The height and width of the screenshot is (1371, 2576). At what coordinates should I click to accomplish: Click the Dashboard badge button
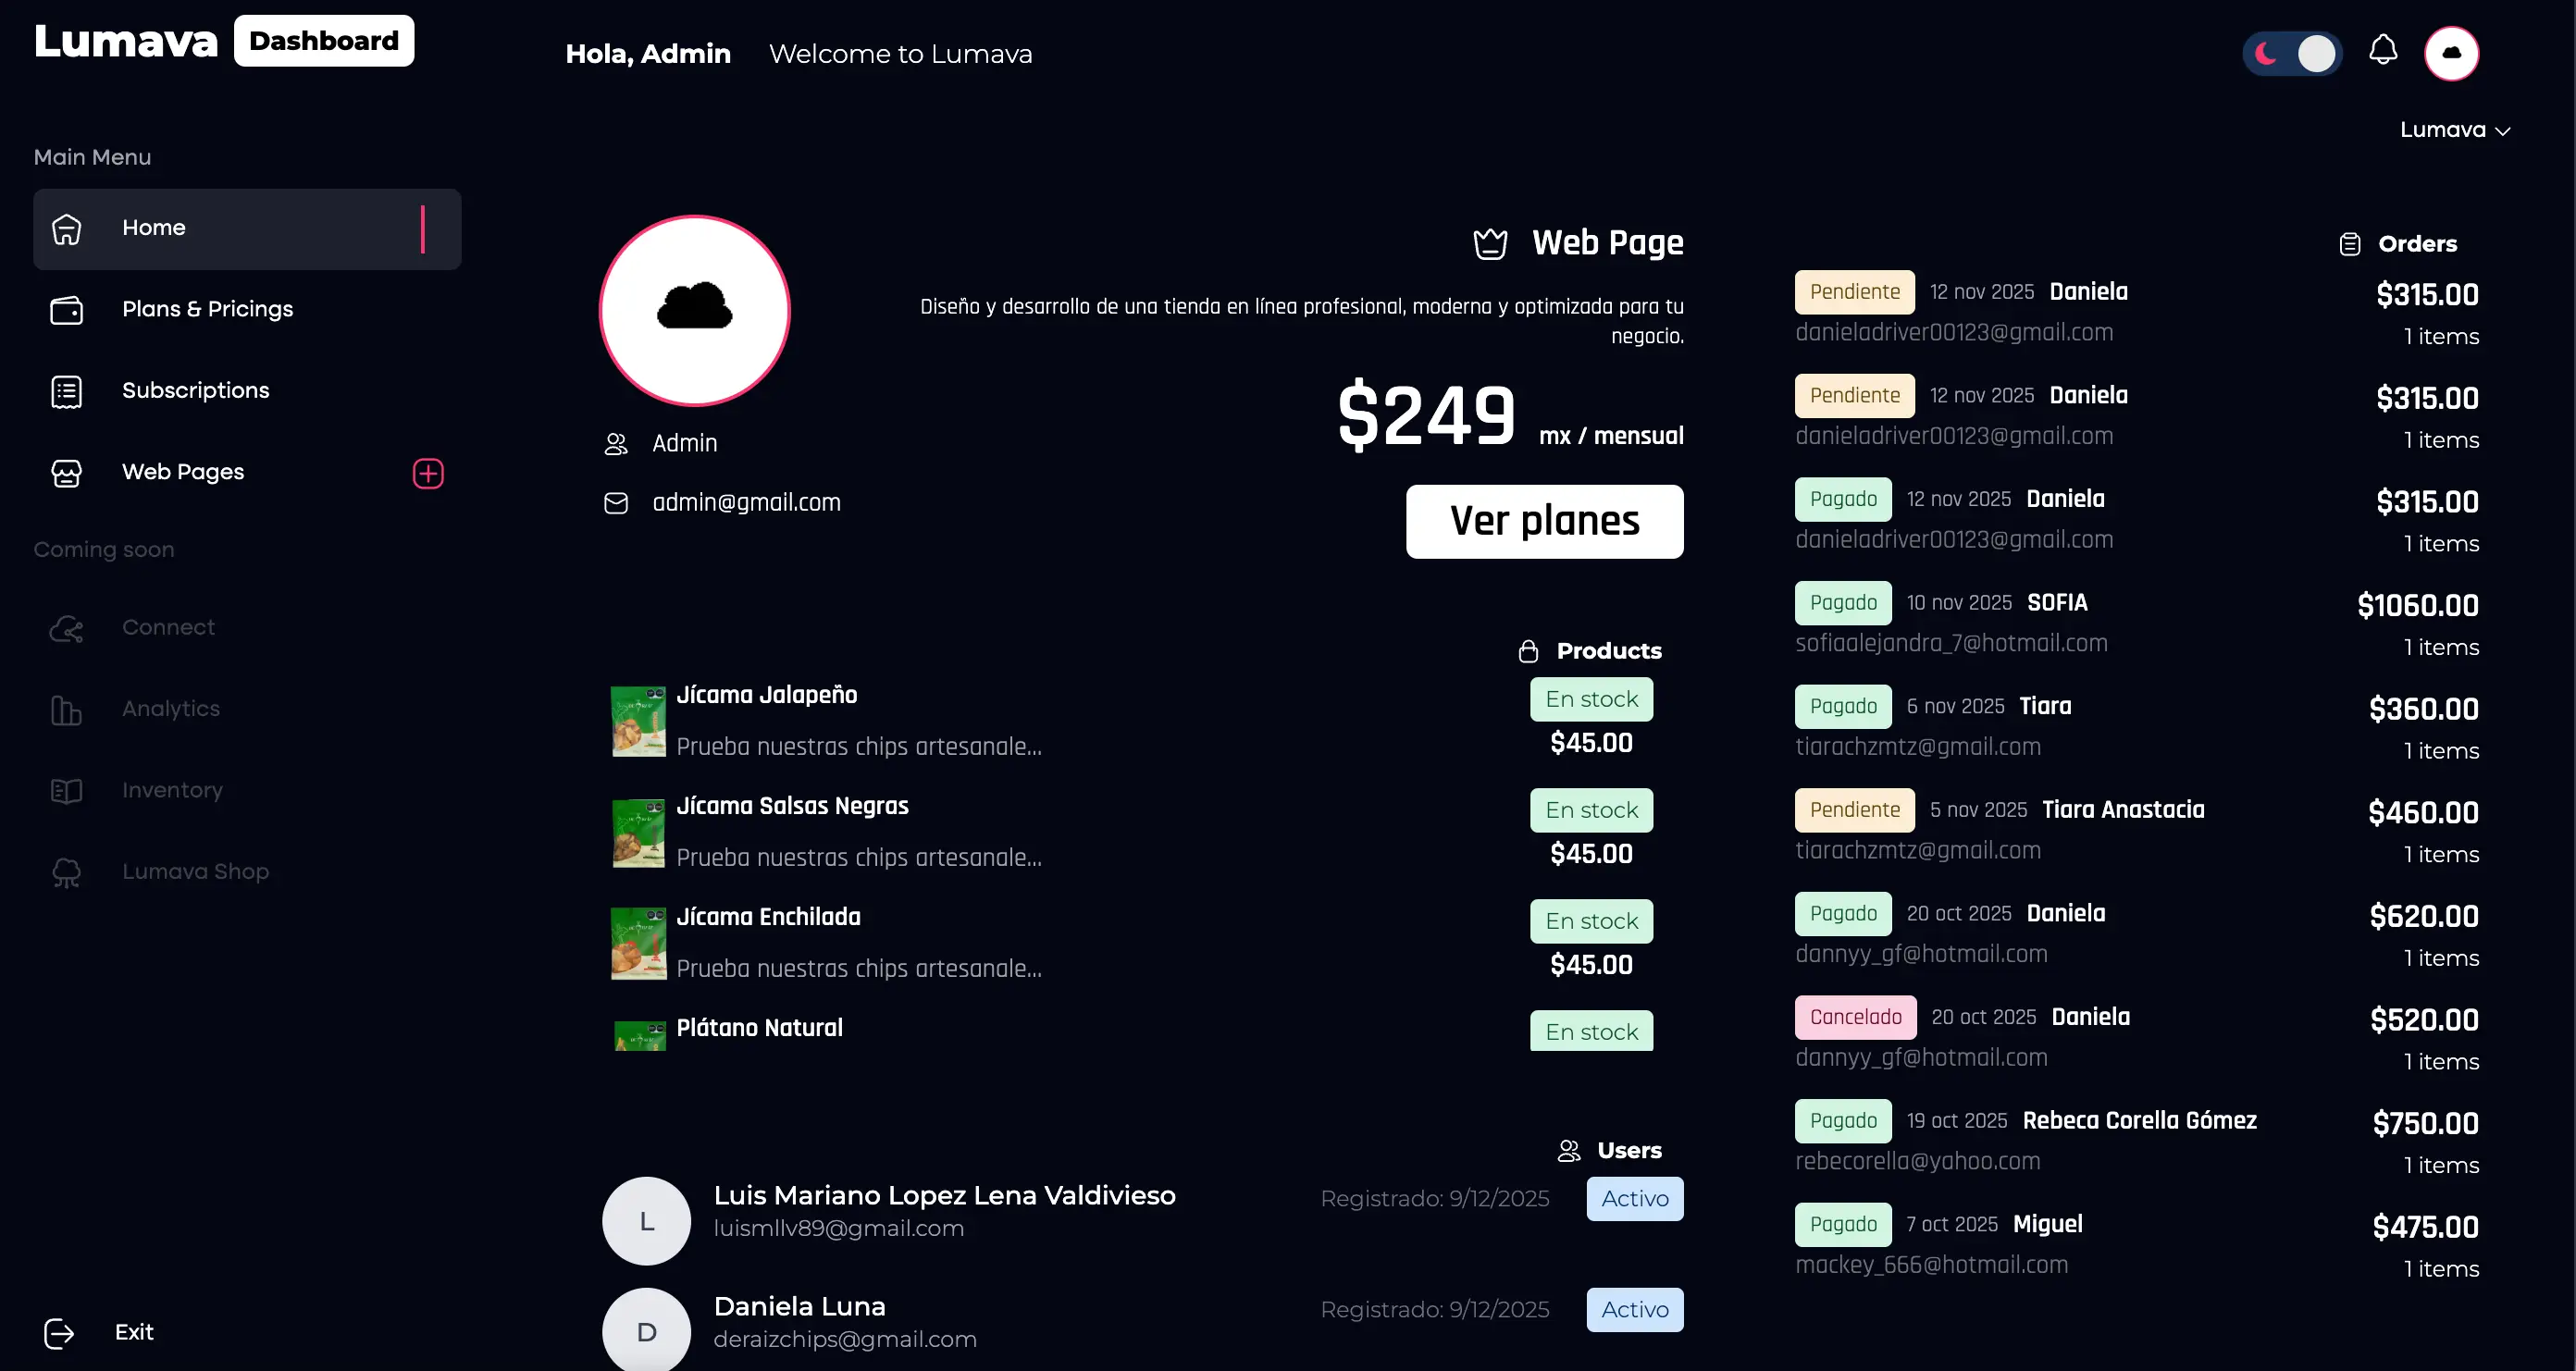(323, 41)
